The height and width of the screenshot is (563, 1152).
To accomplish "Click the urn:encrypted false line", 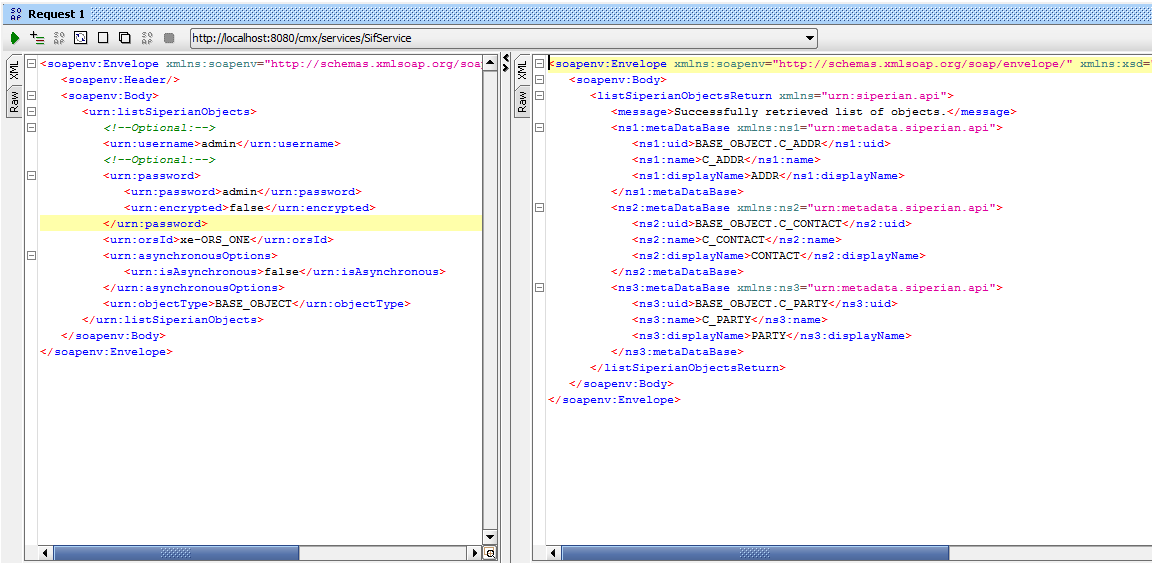I will click(x=249, y=208).
